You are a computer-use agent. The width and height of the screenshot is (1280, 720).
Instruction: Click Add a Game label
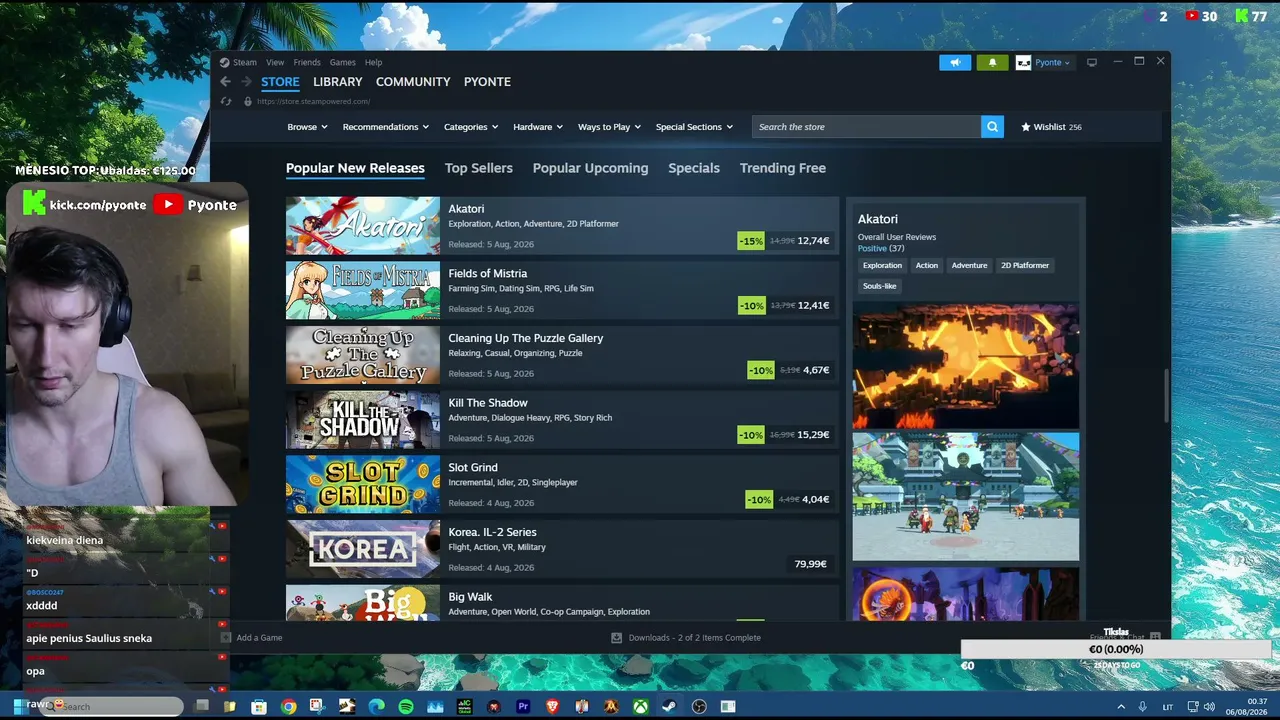[259, 638]
